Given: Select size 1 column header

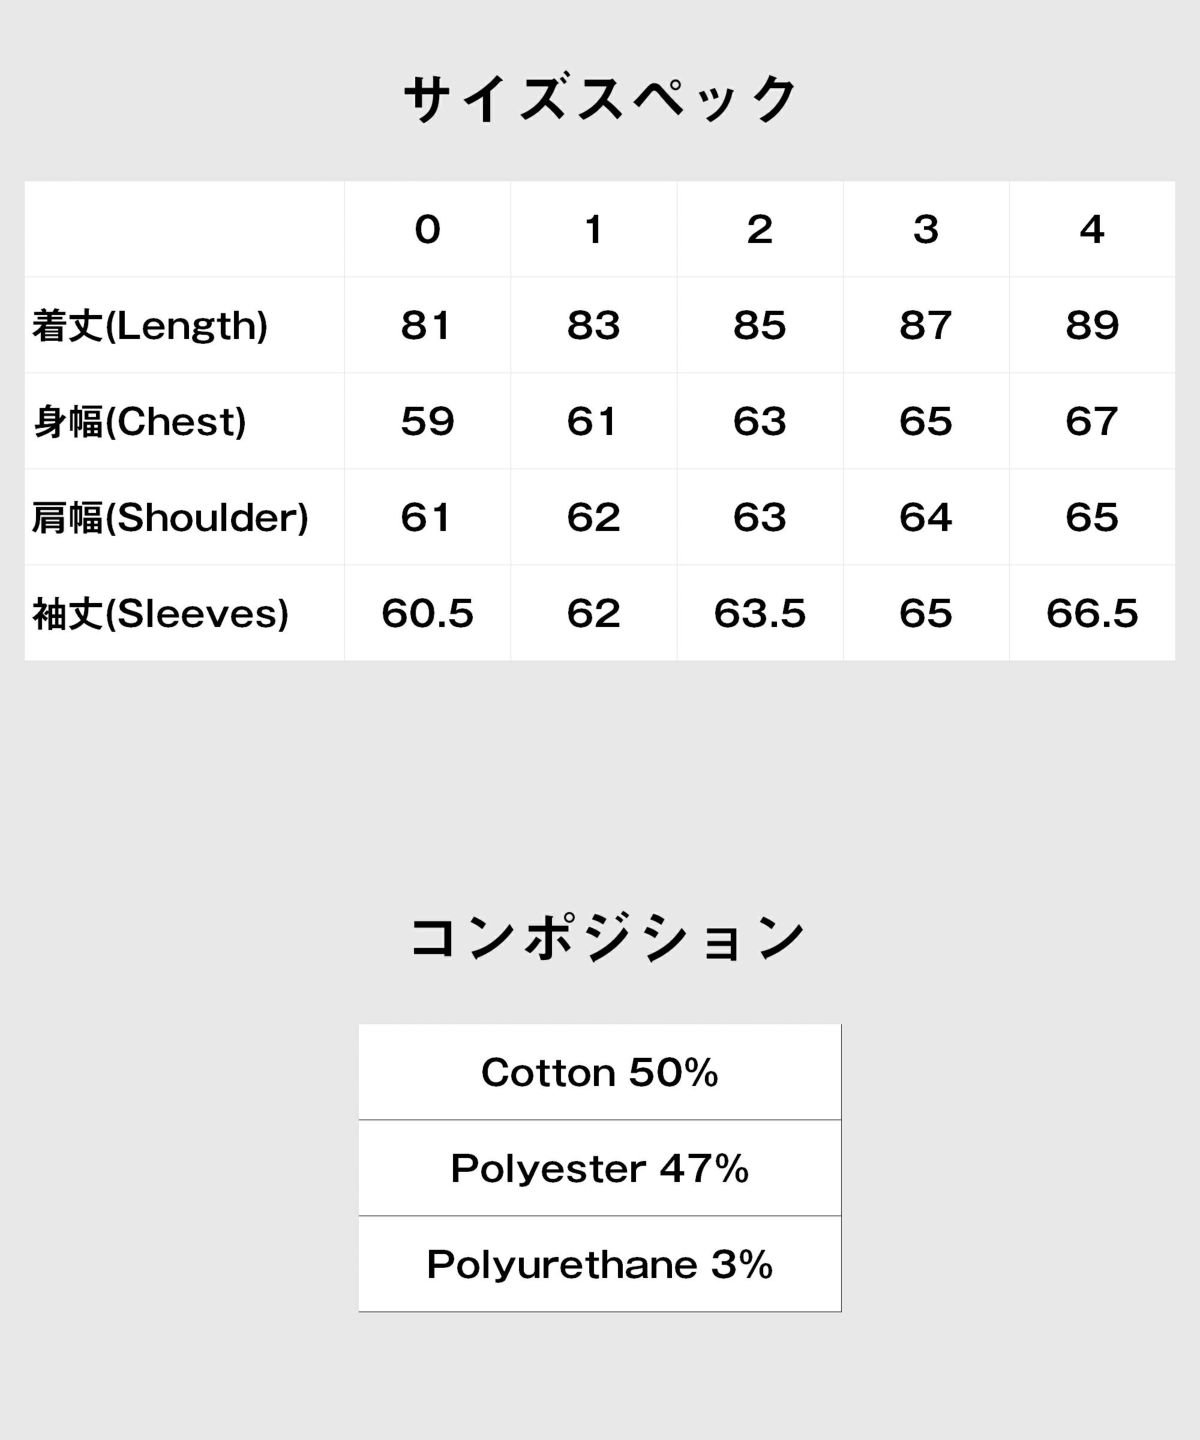Looking at the screenshot, I should 594,229.
